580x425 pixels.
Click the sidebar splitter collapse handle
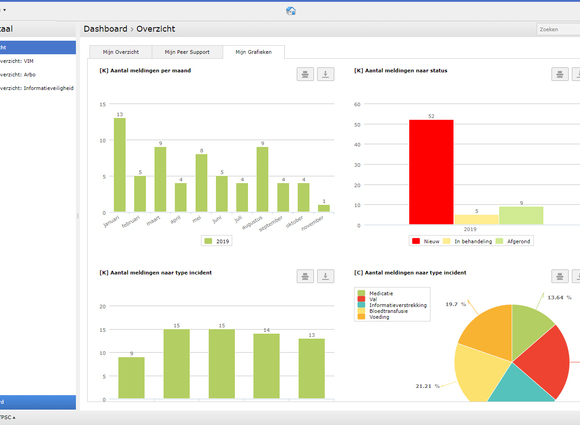point(78,216)
